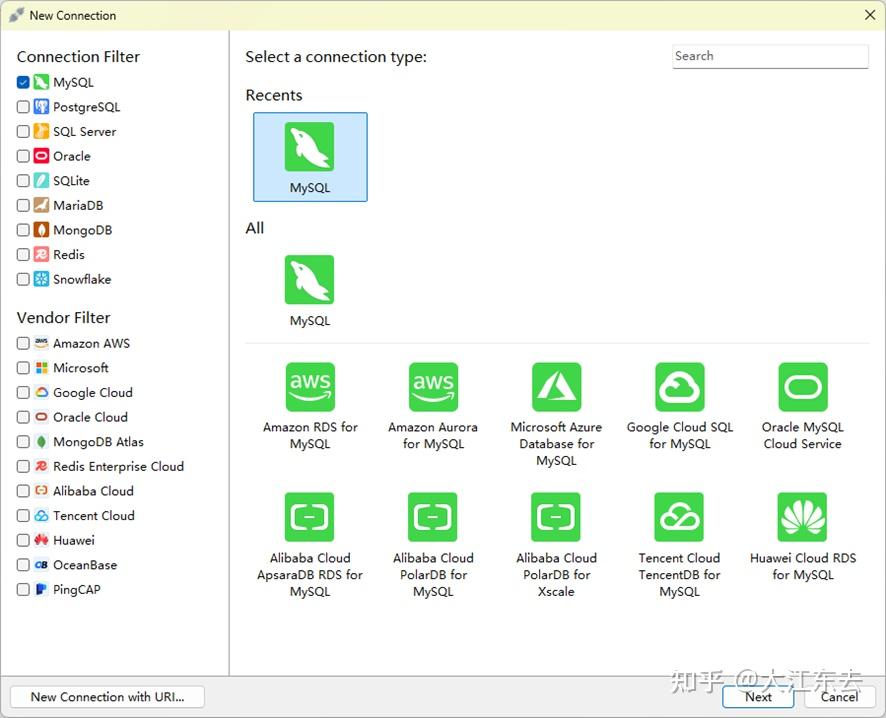Viewport: 886px width, 718px height.
Task: Click the Search connection type field
Action: click(x=770, y=56)
